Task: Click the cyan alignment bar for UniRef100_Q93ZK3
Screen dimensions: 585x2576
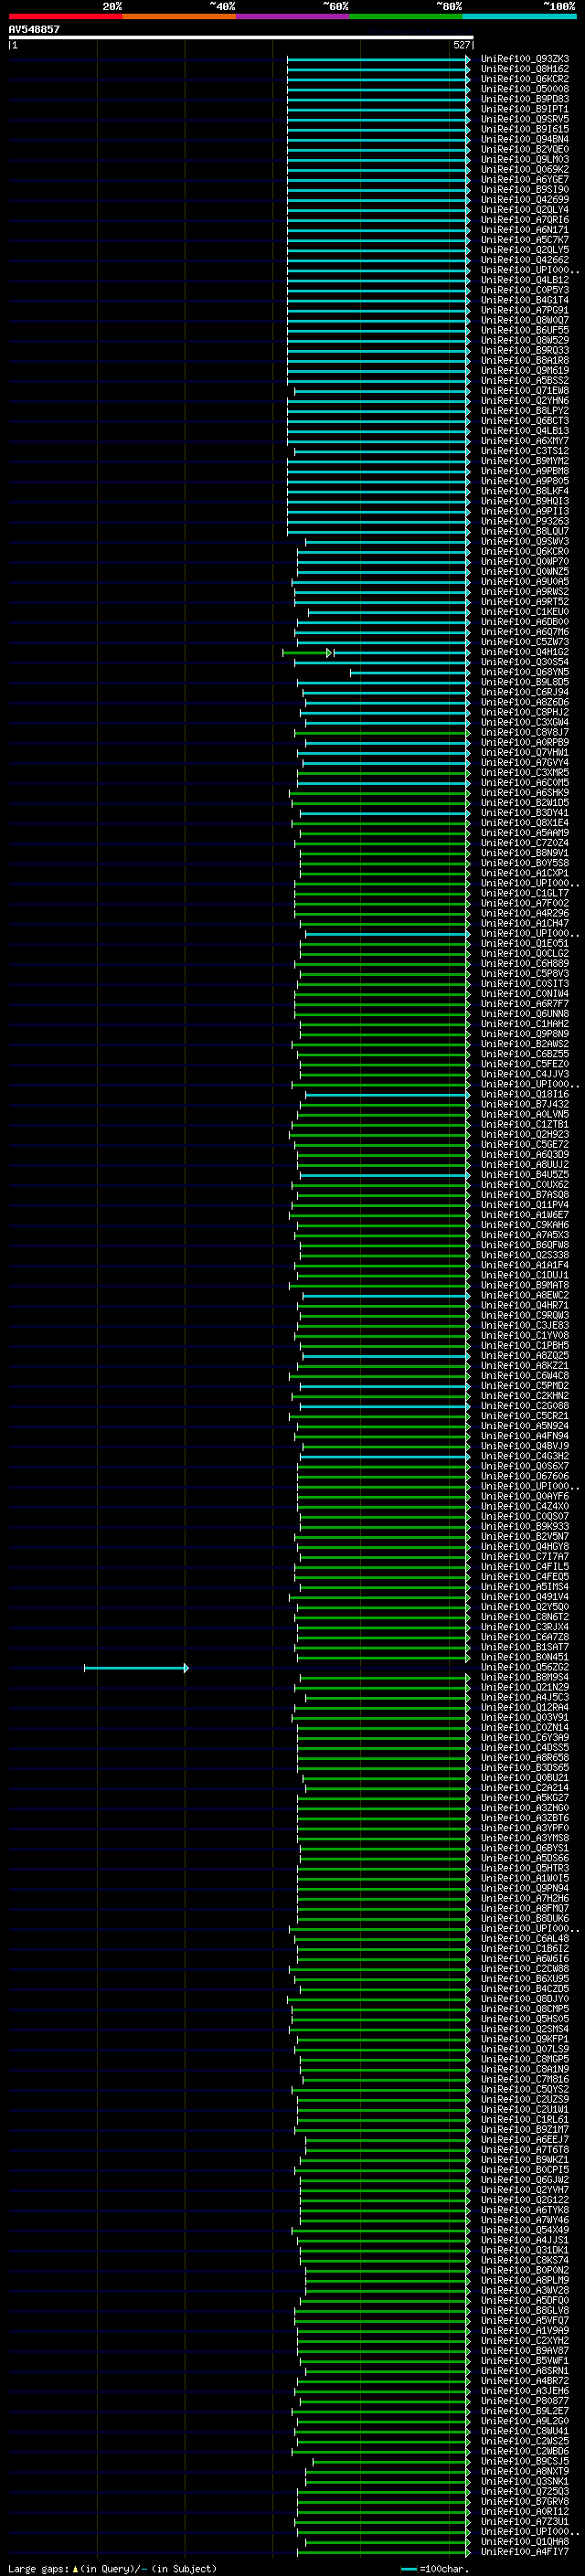Action: click(378, 59)
